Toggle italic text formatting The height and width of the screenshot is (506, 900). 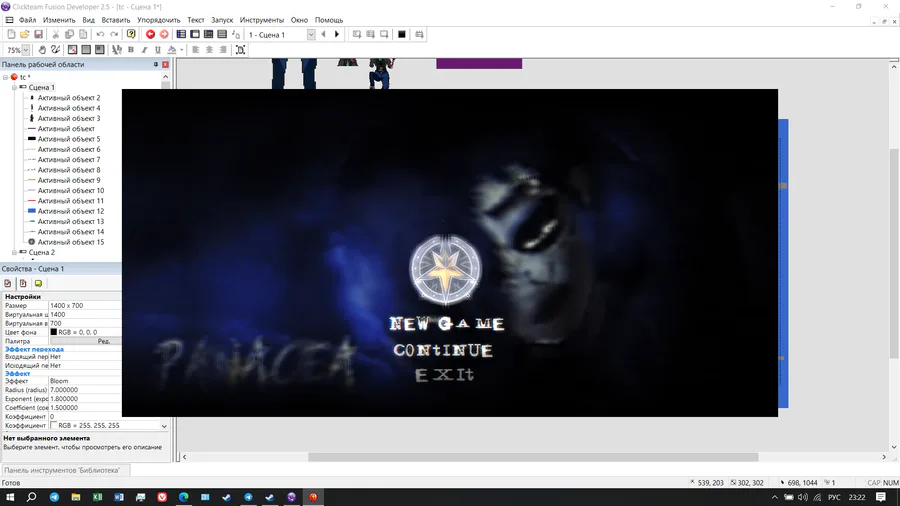coord(144,50)
